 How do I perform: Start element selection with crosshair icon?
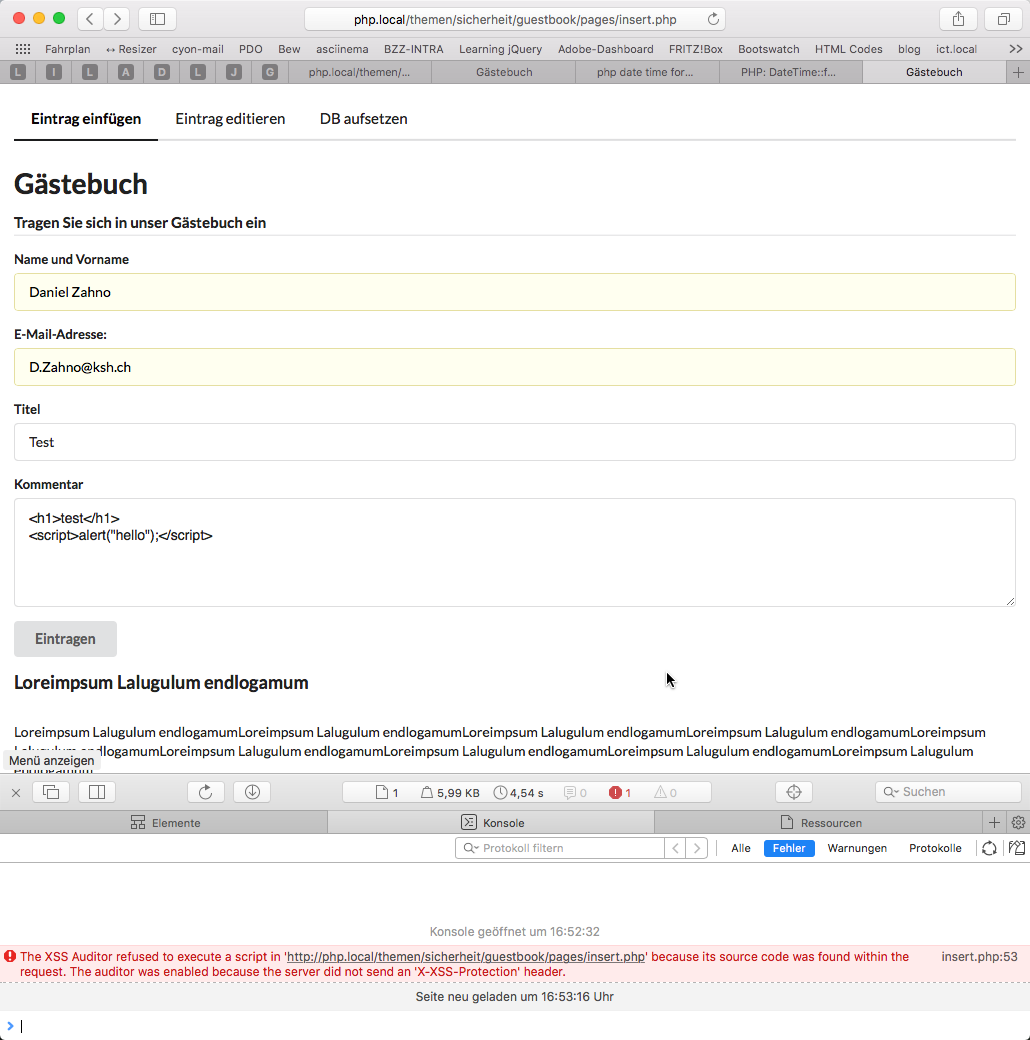pos(794,792)
